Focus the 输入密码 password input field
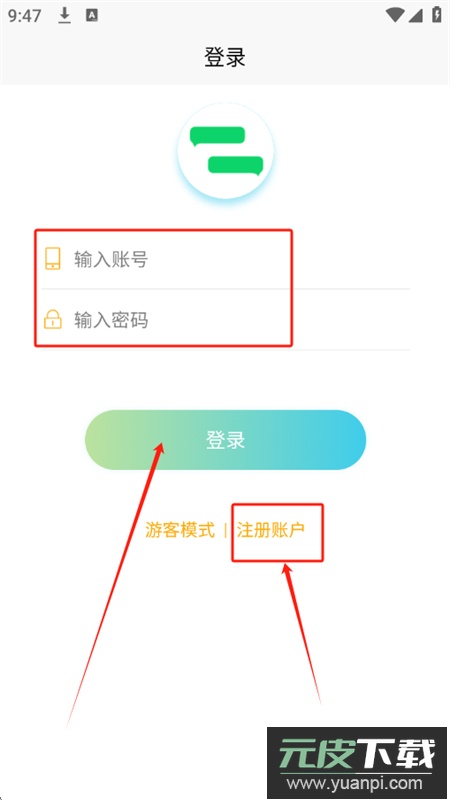Screen dimensions: 450x800 coord(225,320)
